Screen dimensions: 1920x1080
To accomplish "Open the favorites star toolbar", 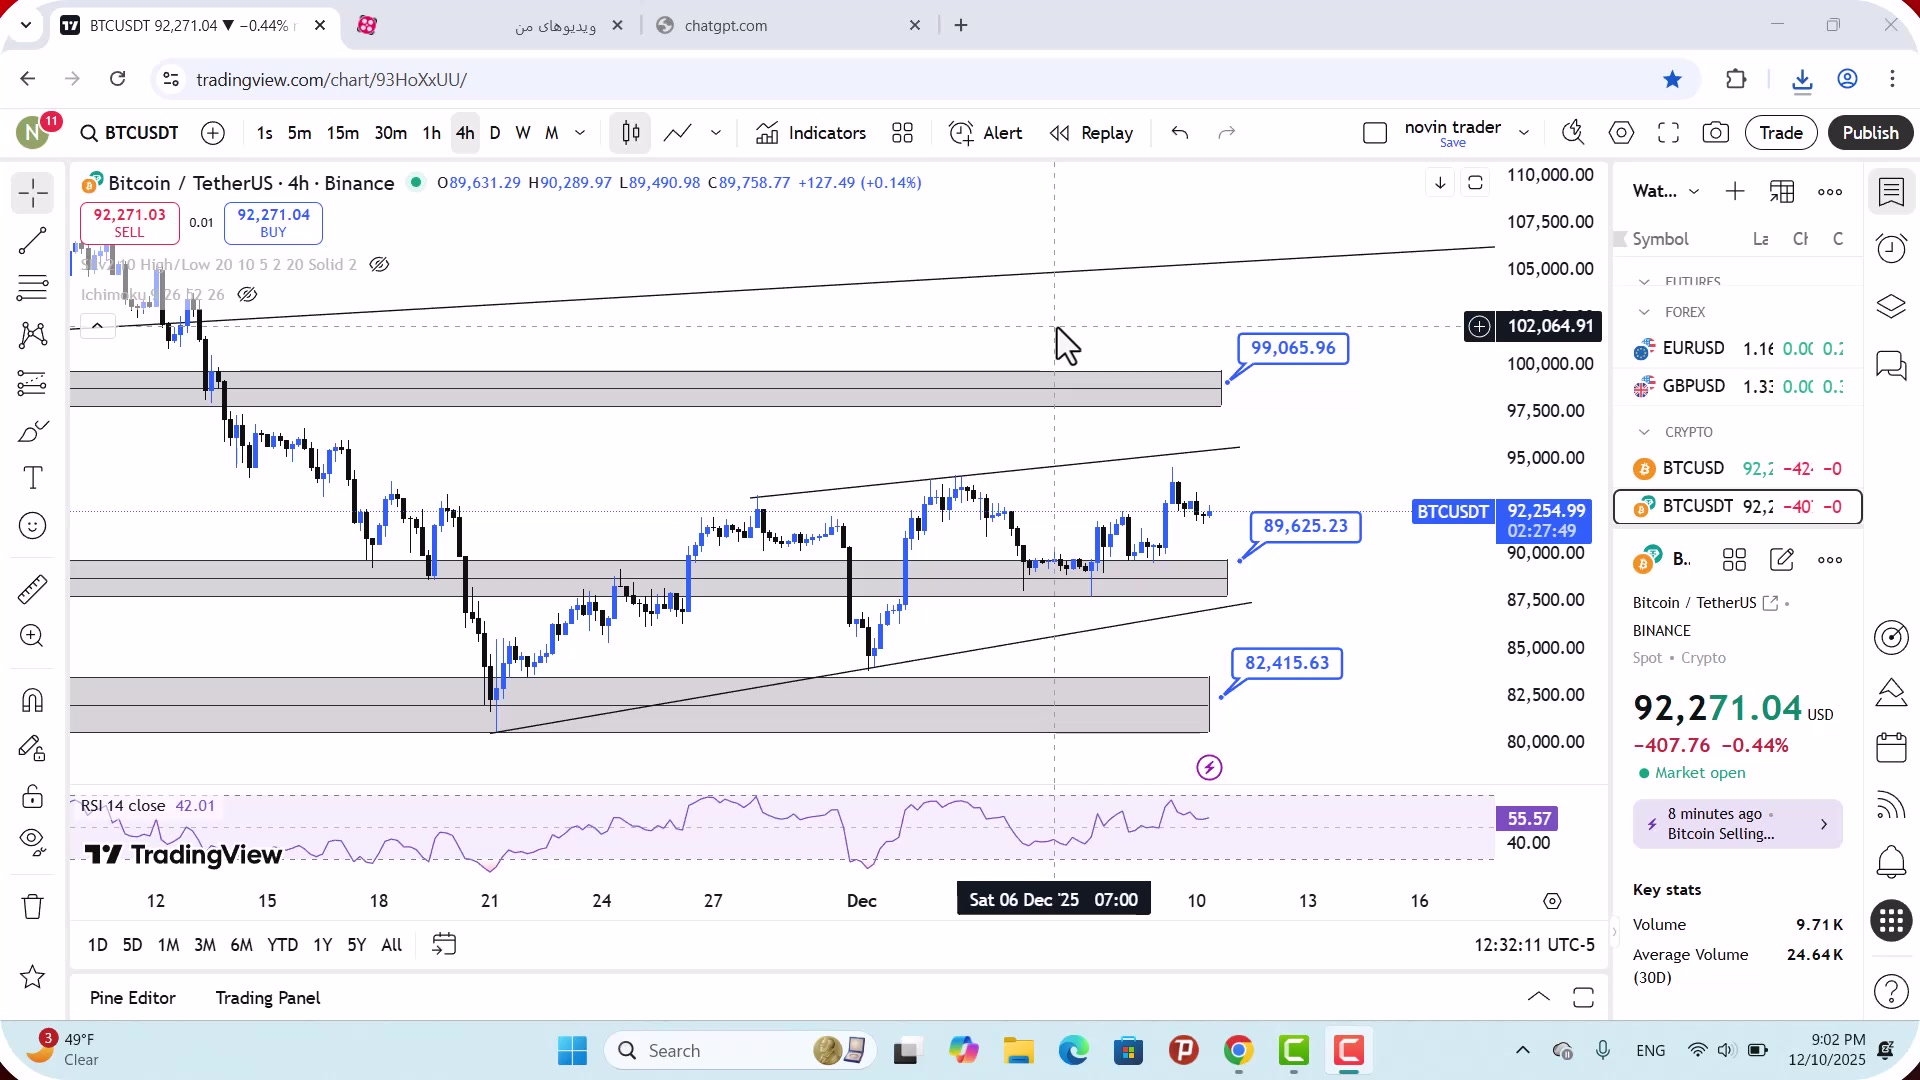I will tap(32, 977).
